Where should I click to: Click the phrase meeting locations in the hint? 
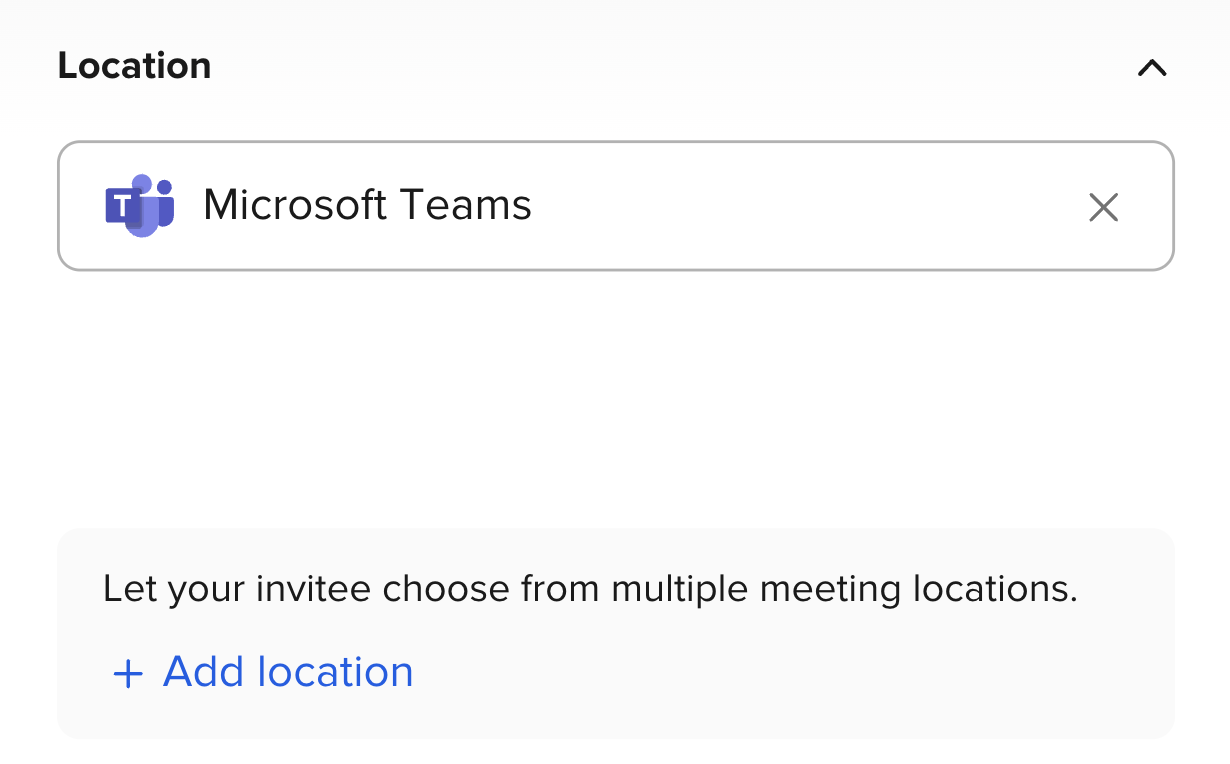918,589
